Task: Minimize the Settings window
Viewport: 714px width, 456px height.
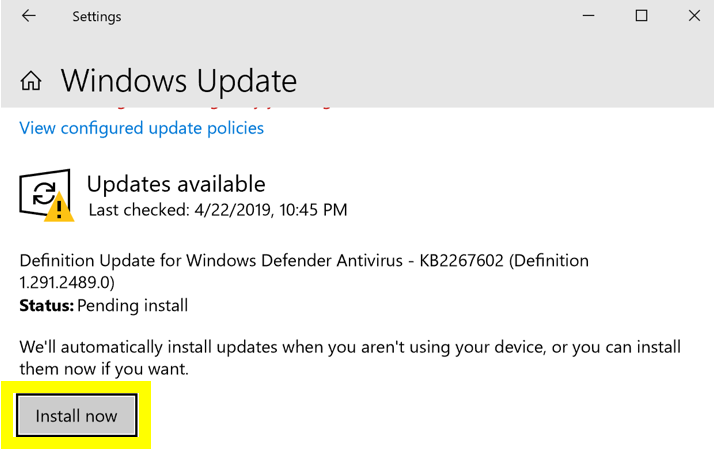Action: click(x=589, y=16)
